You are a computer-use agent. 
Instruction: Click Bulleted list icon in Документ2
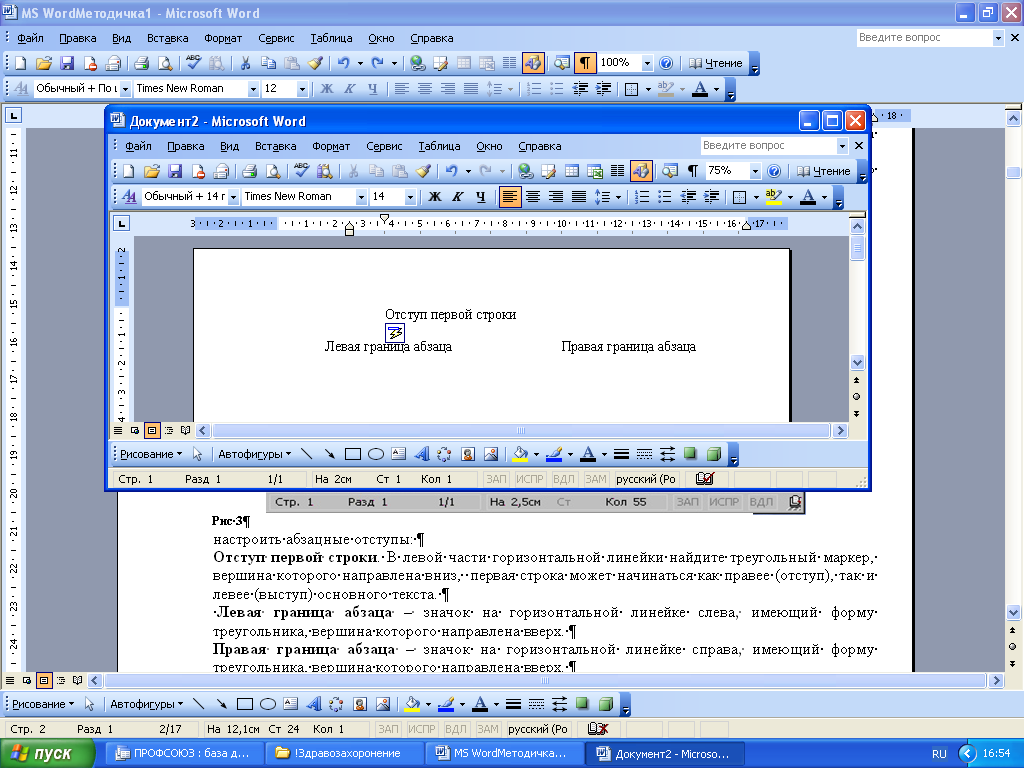tap(665, 196)
